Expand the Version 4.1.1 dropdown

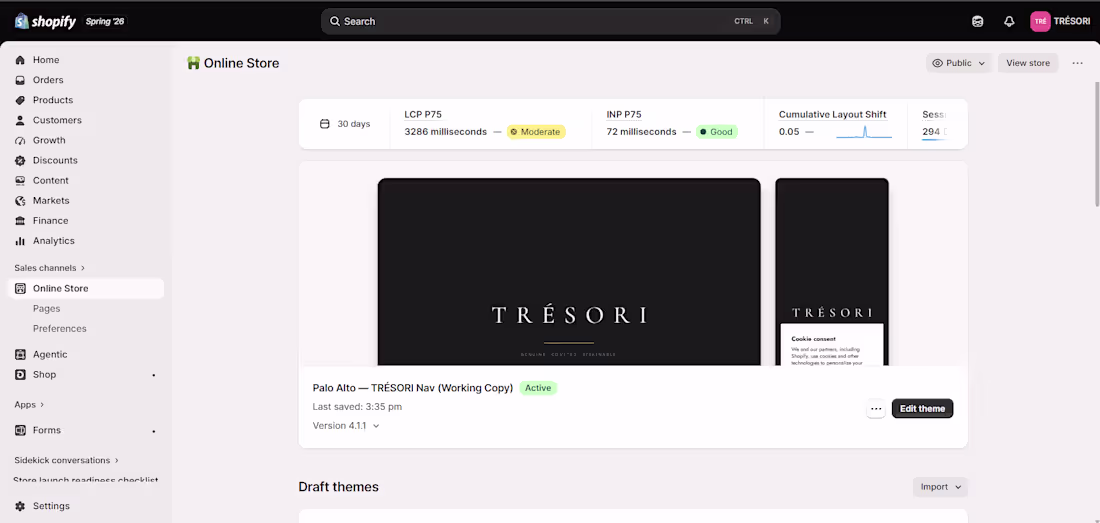346,426
